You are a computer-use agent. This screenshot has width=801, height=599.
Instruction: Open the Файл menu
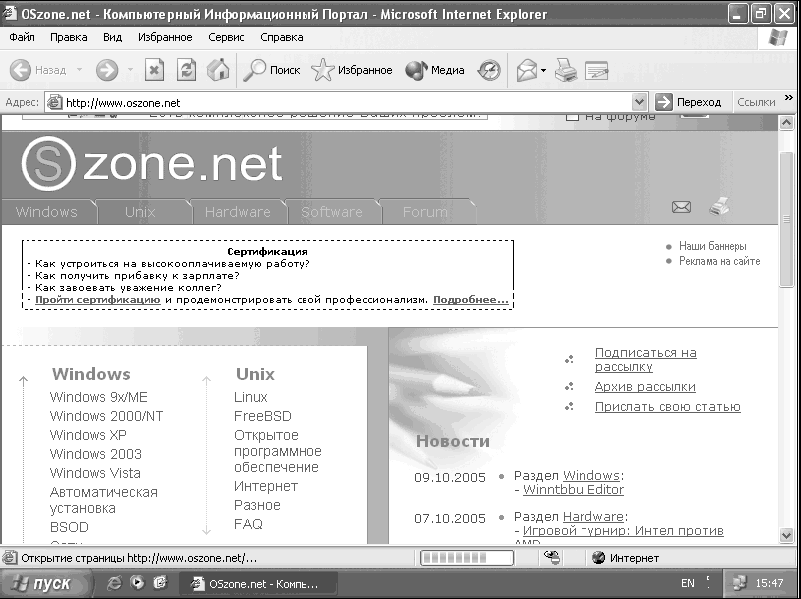[x=22, y=37]
